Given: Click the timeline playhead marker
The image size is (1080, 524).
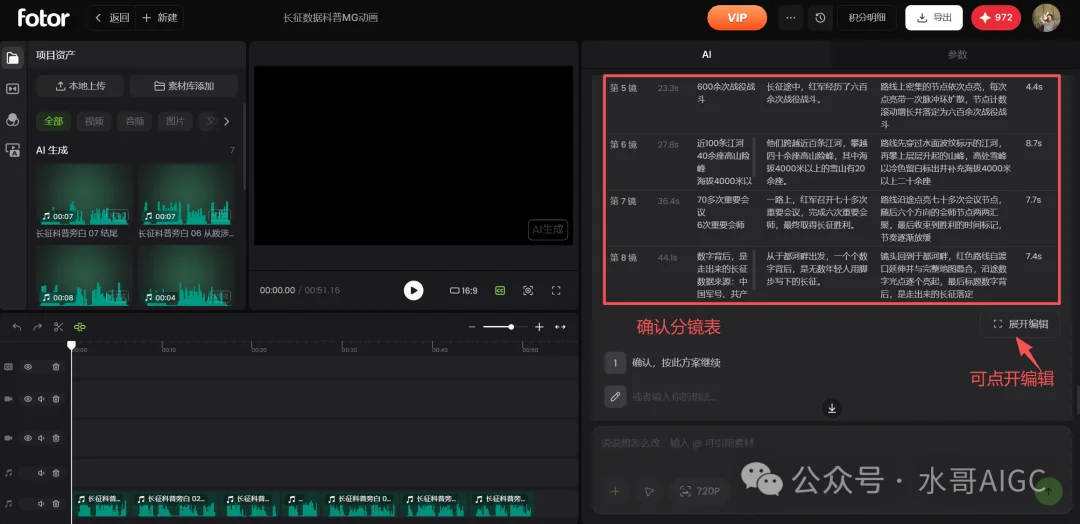Looking at the screenshot, I should pyautogui.click(x=71, y=345).
